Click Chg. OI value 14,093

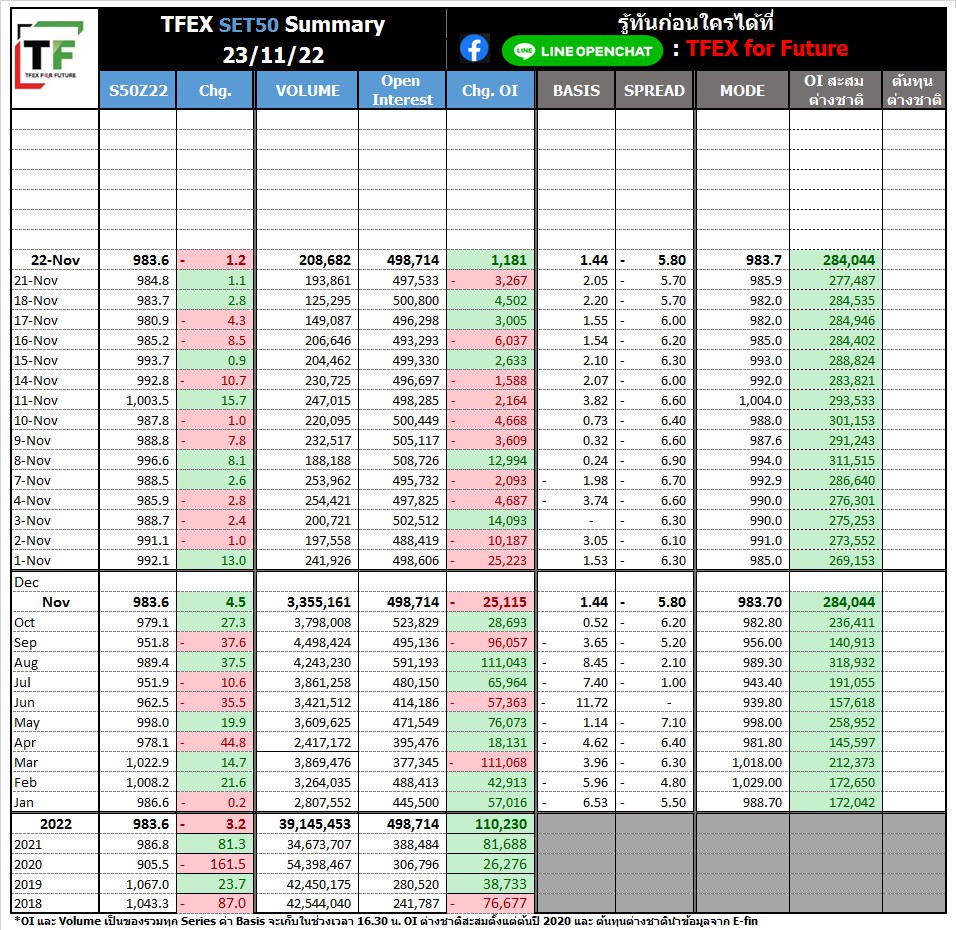pyautogui.click(x=507, y=521)
